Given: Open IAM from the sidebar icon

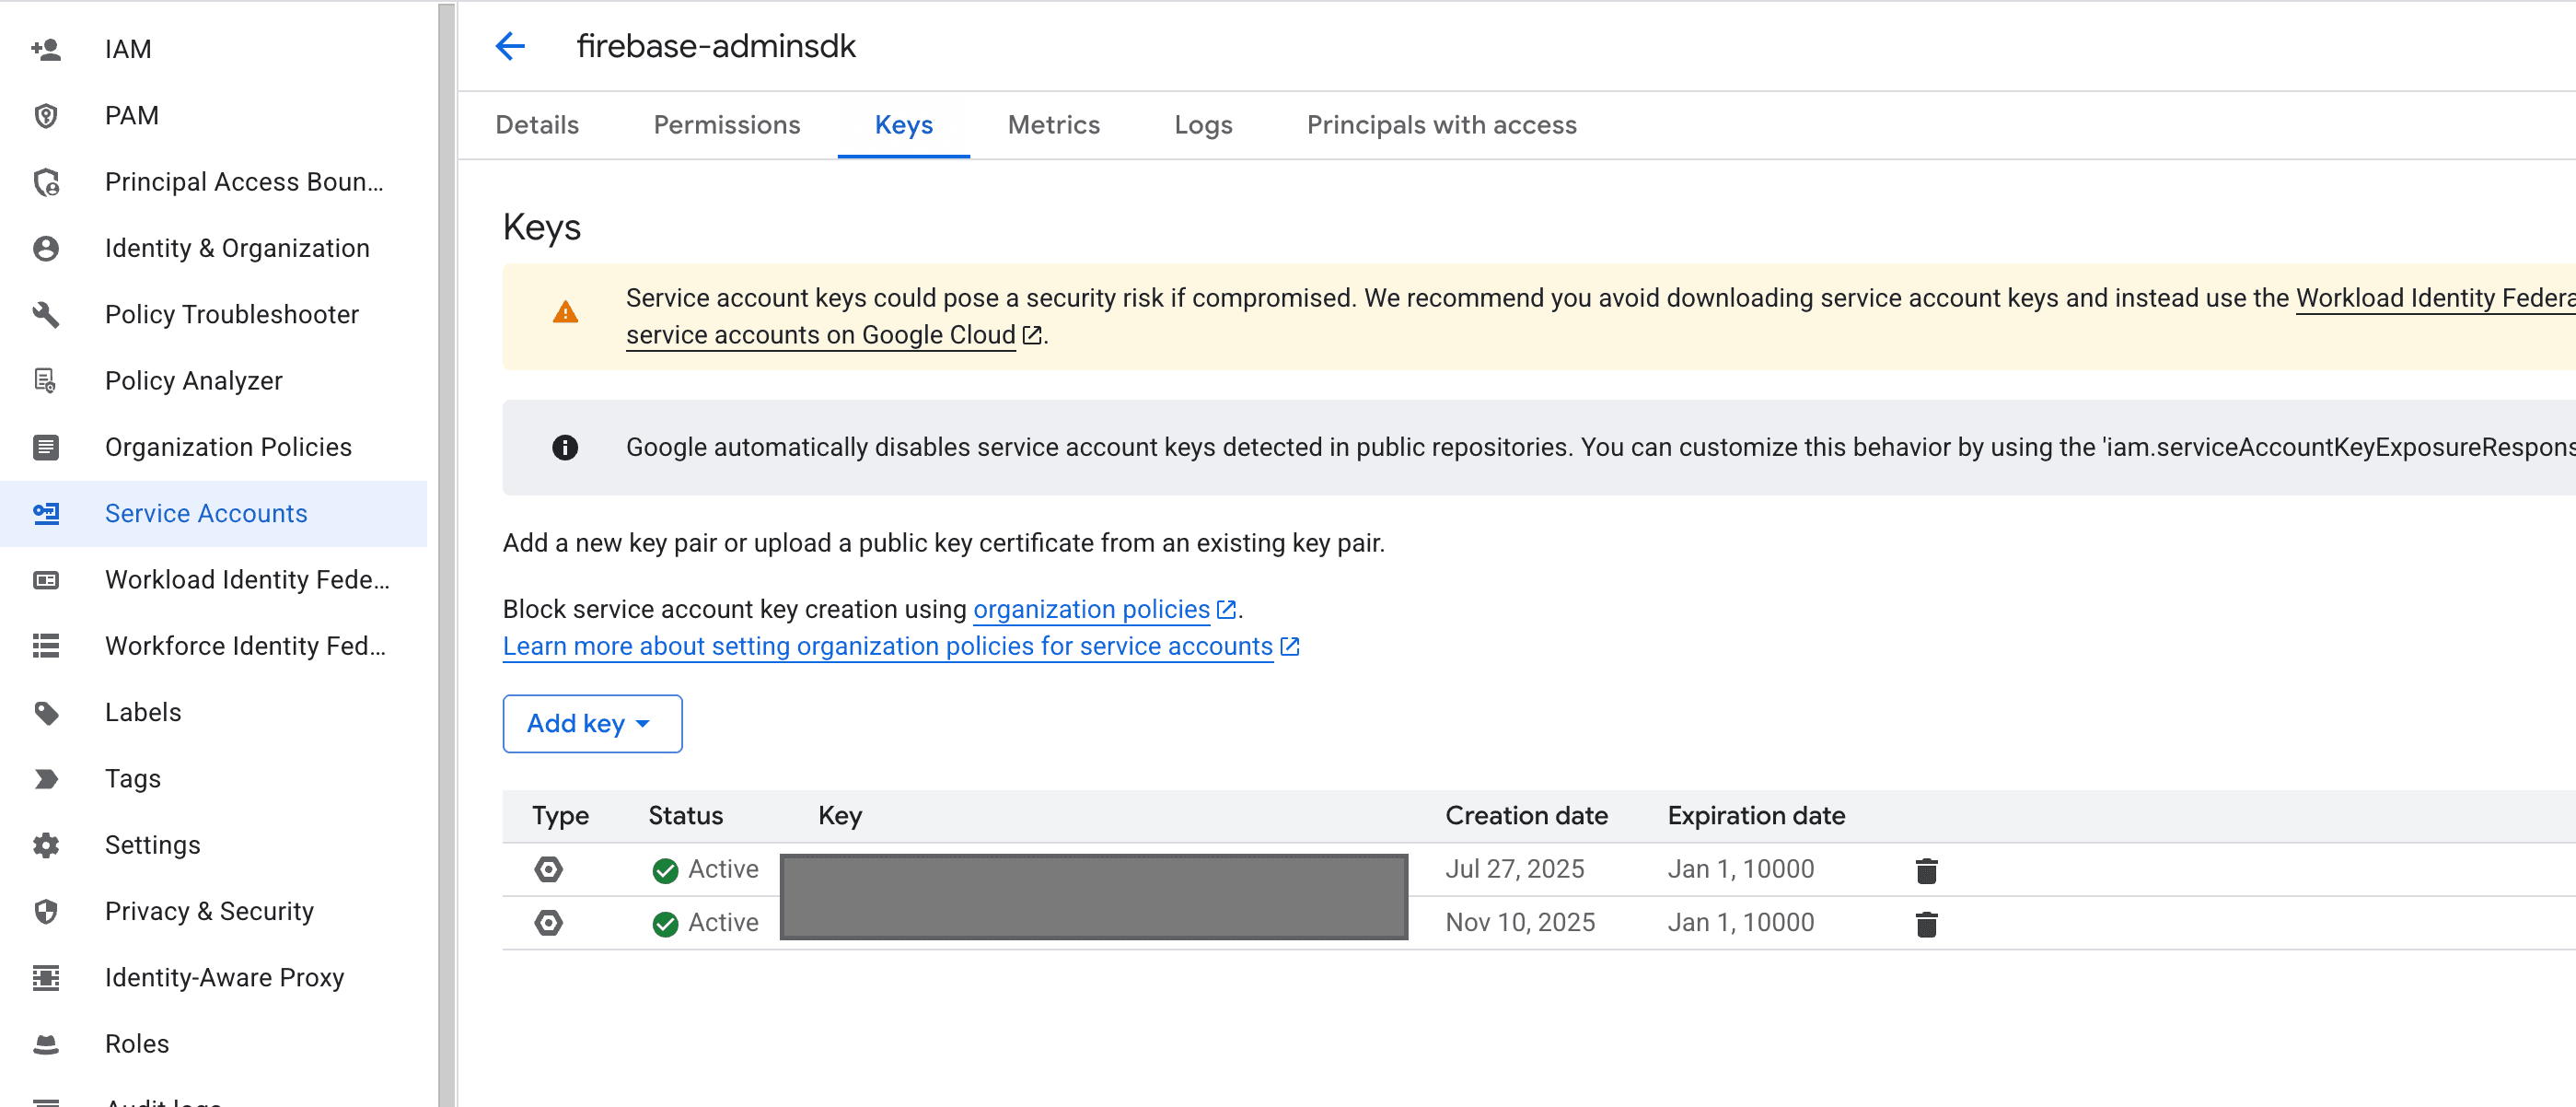Looking at the screenshot, I should pos(46,49).
